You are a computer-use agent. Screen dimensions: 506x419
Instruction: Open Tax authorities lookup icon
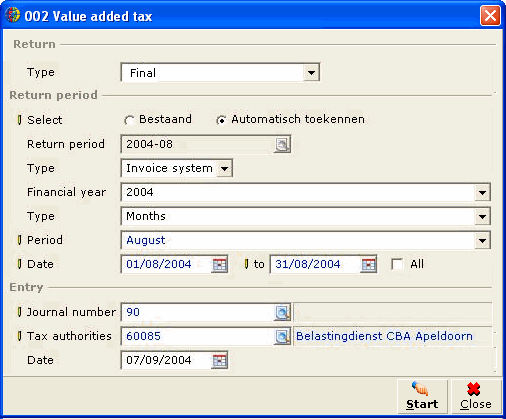282,336
